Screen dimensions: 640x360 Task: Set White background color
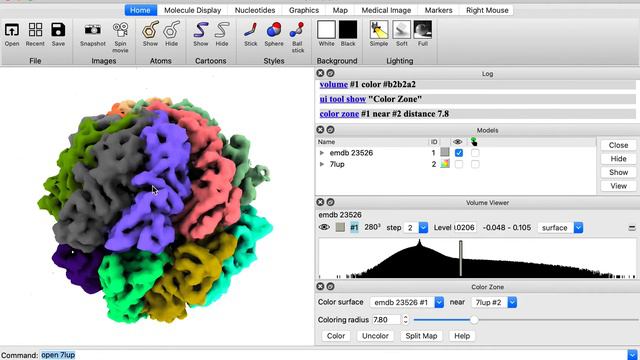click(x=326, y=30)
